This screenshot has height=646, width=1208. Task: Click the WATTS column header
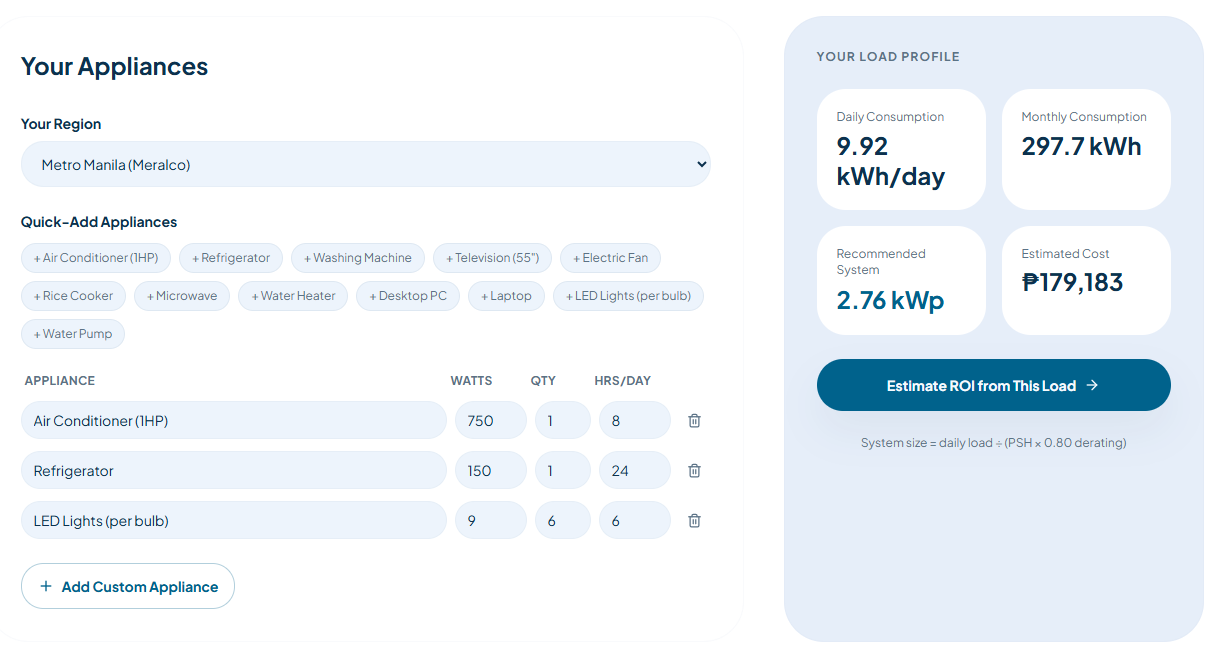click(x=471, y=381)
